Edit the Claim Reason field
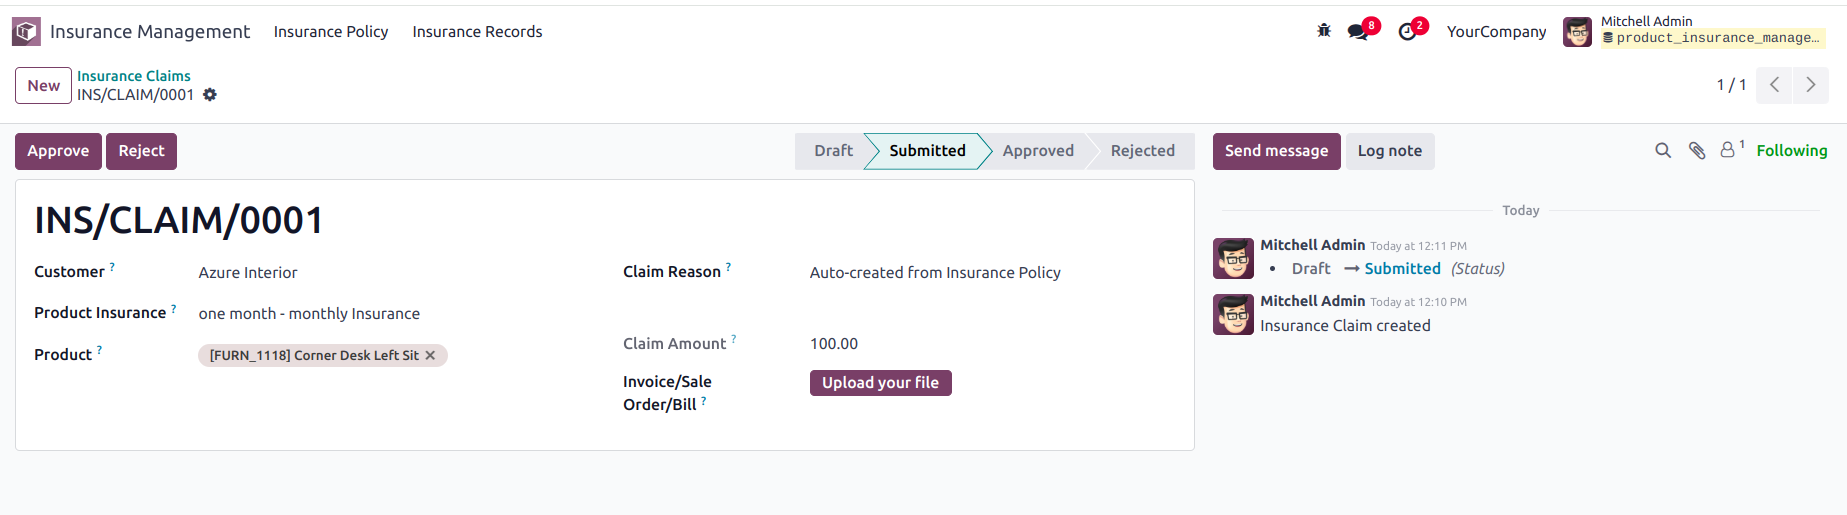1847x515 pixels. [x=990, y=273]
